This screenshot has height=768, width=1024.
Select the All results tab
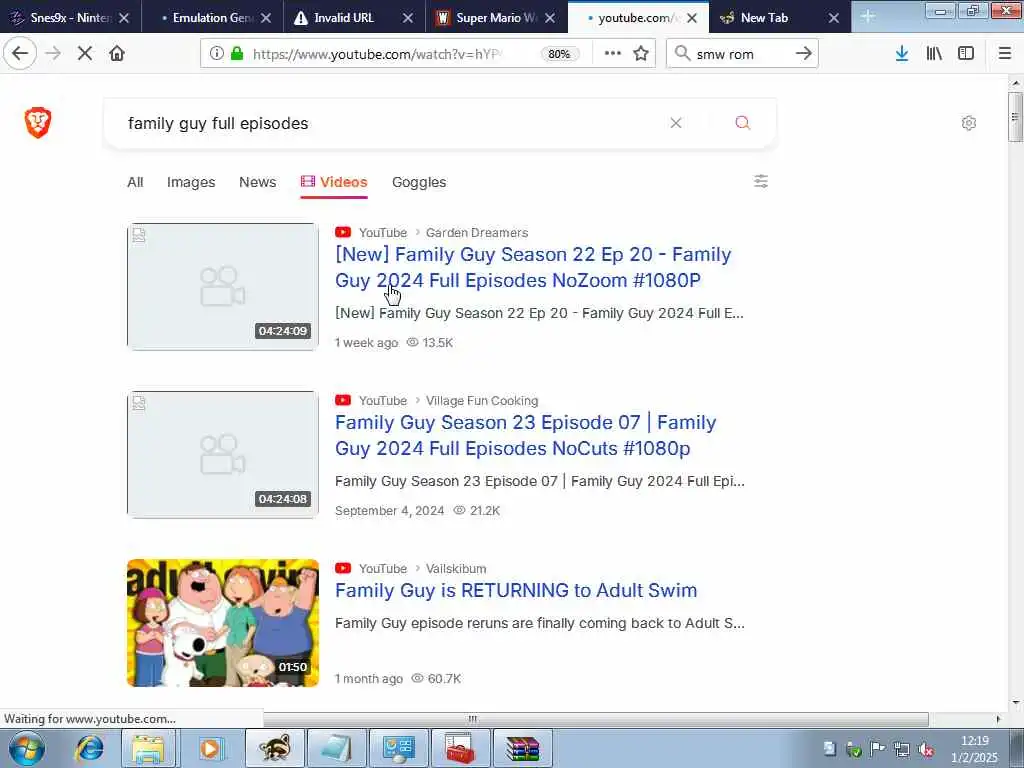point(135,182)
